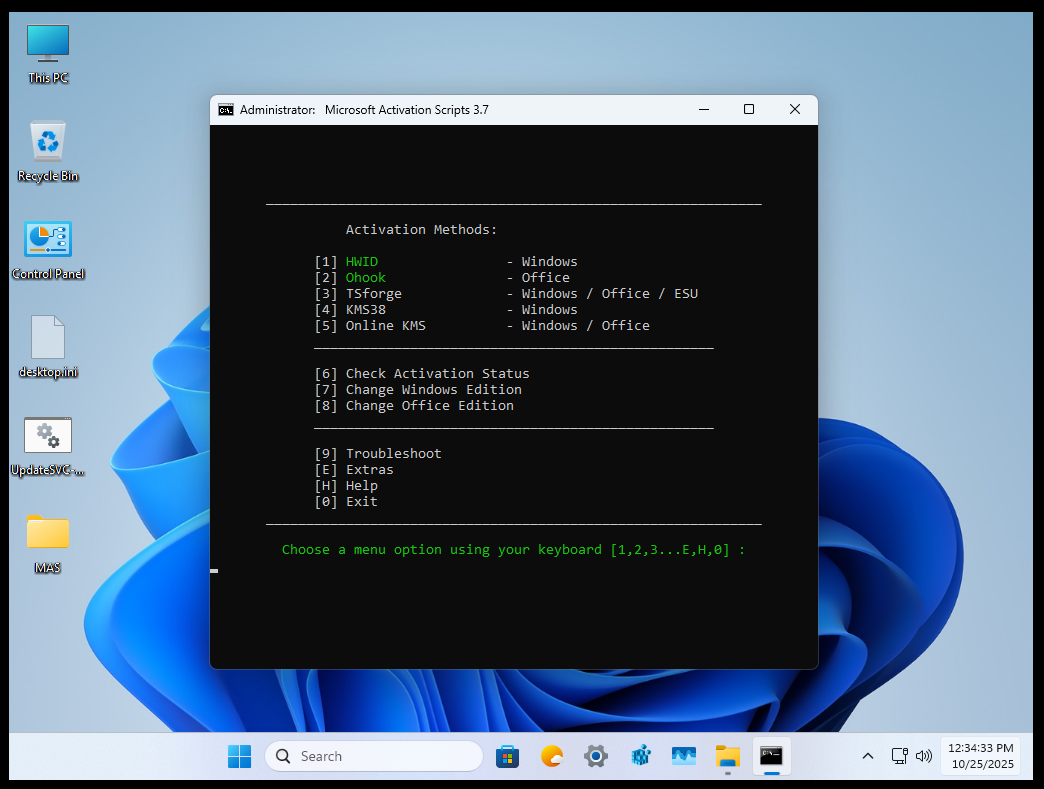Click "Change Office Edition" line

pos(414,405)
